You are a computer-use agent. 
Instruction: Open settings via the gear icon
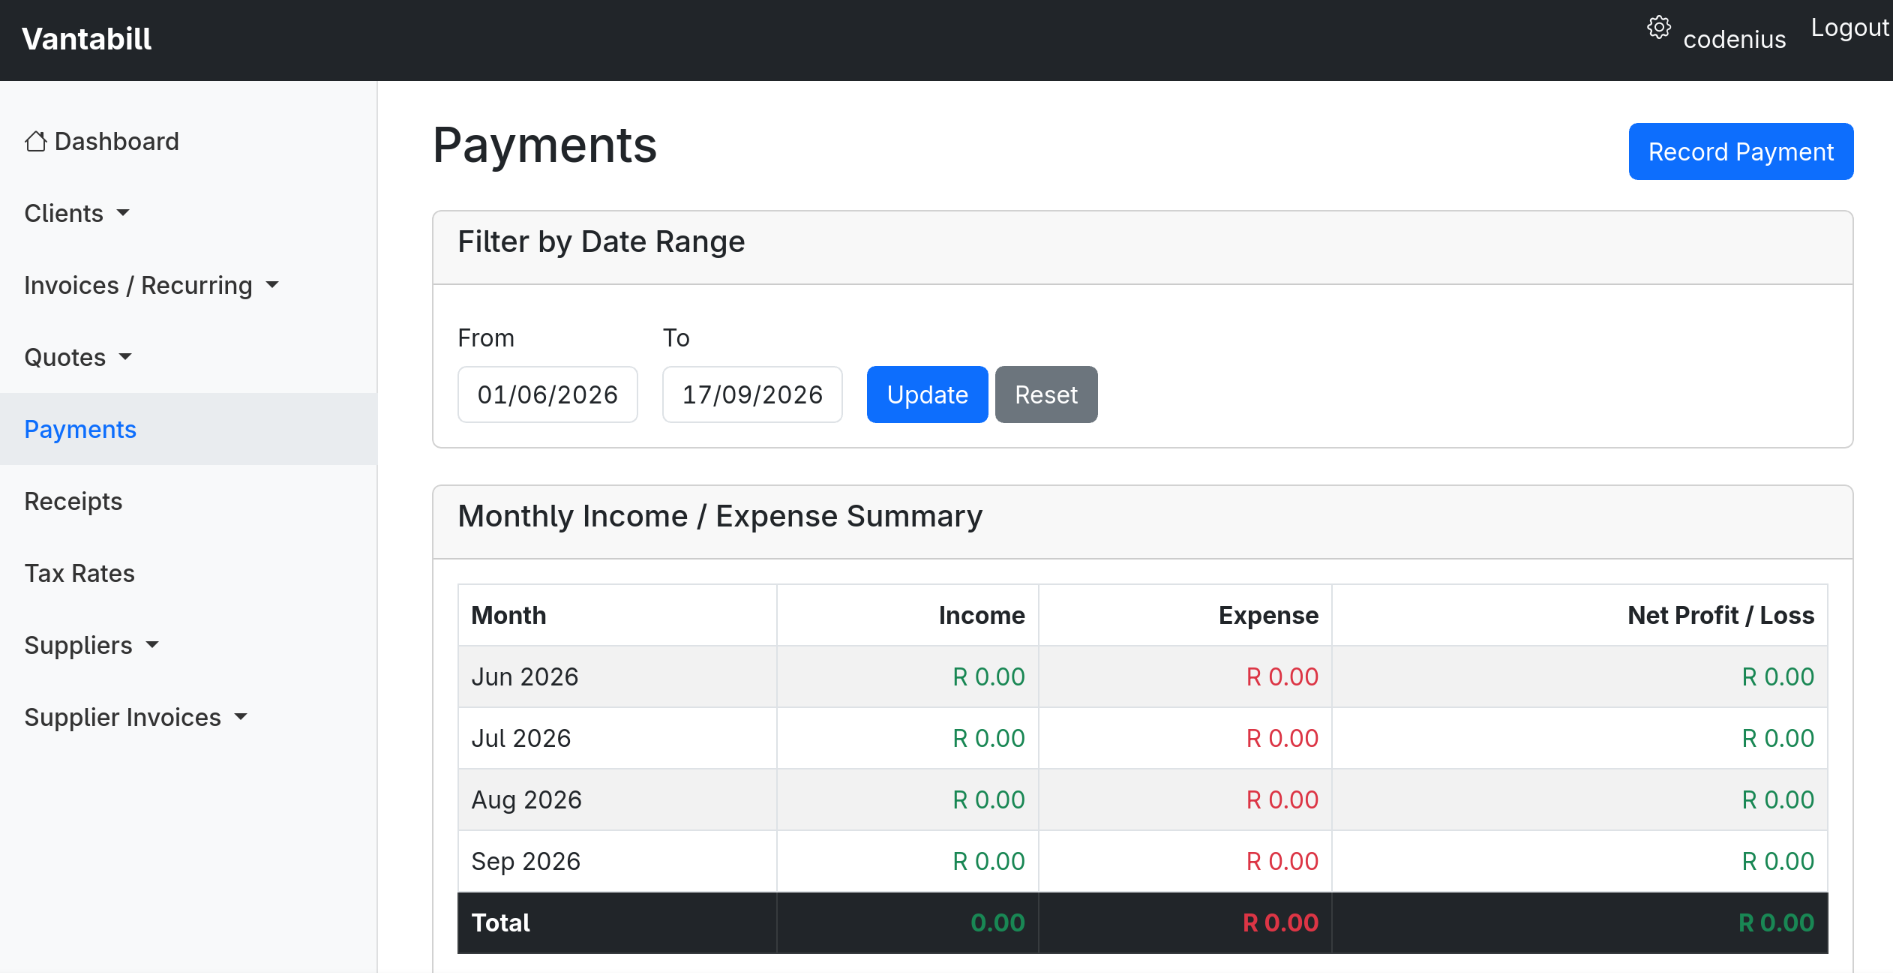(1659, 28)
